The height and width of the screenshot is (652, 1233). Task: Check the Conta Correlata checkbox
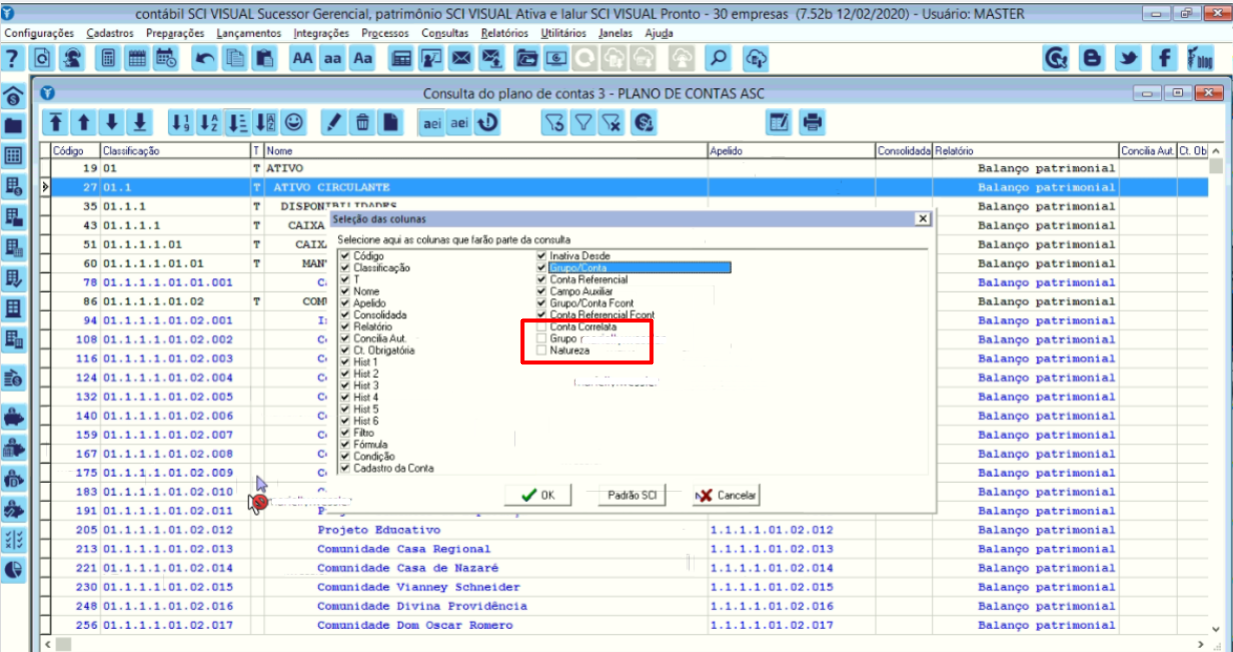tap(541, 327)
